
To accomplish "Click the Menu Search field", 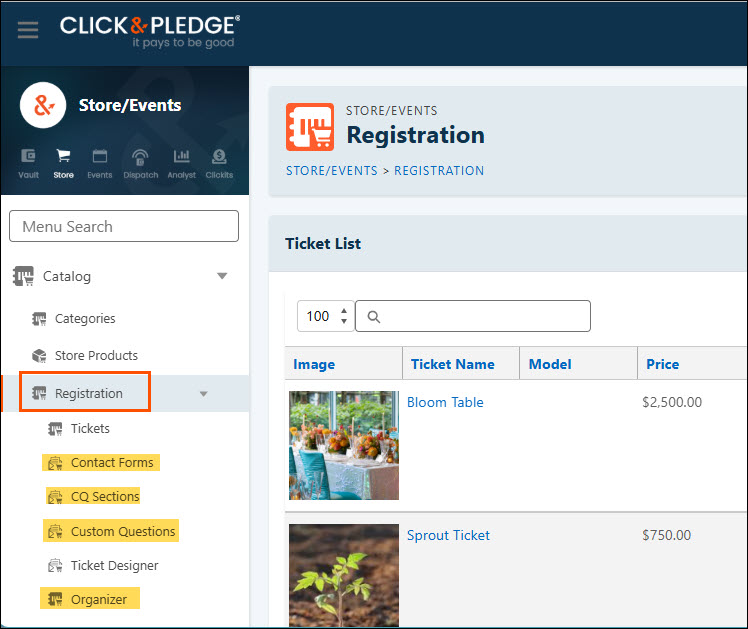I will 124,226.
